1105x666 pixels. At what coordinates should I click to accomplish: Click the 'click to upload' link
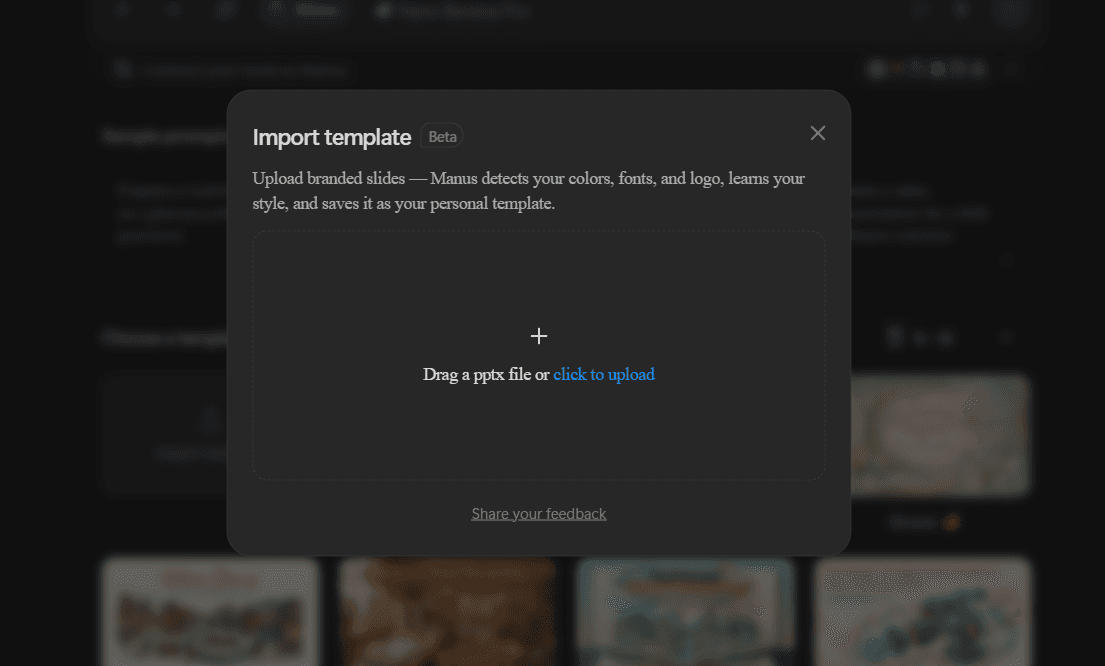(604, 374)
